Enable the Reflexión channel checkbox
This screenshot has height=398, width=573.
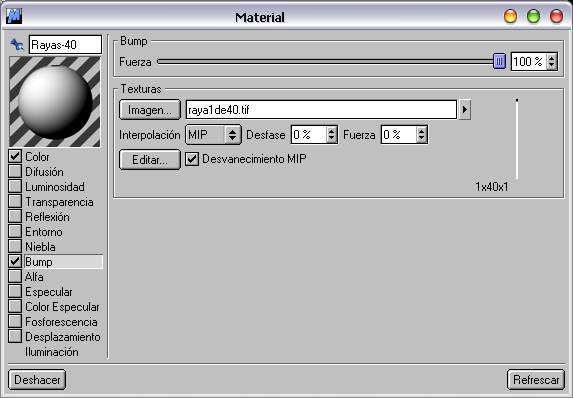pyautogui.click(x=15, y=216)
